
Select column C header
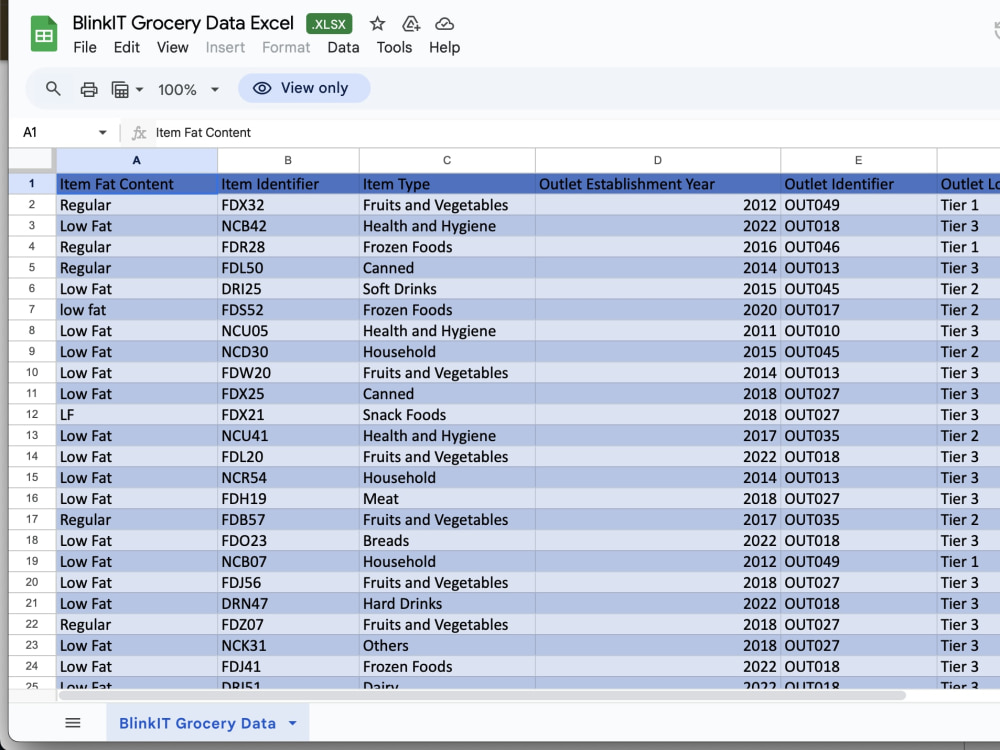point(447,160)
